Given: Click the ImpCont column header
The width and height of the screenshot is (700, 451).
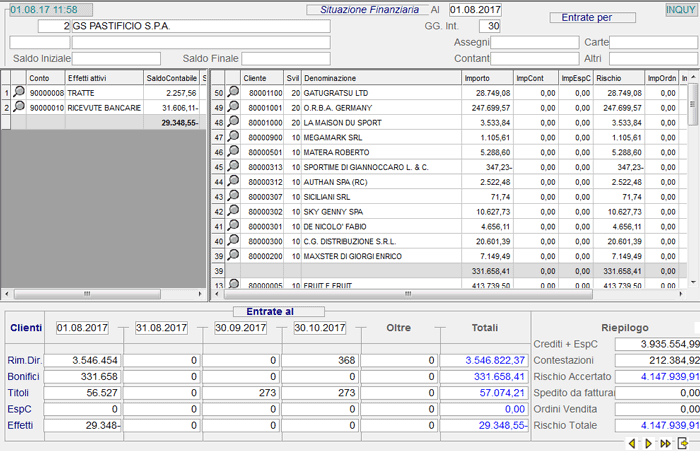Looking at the screenshot, I should tap(536, 78).
